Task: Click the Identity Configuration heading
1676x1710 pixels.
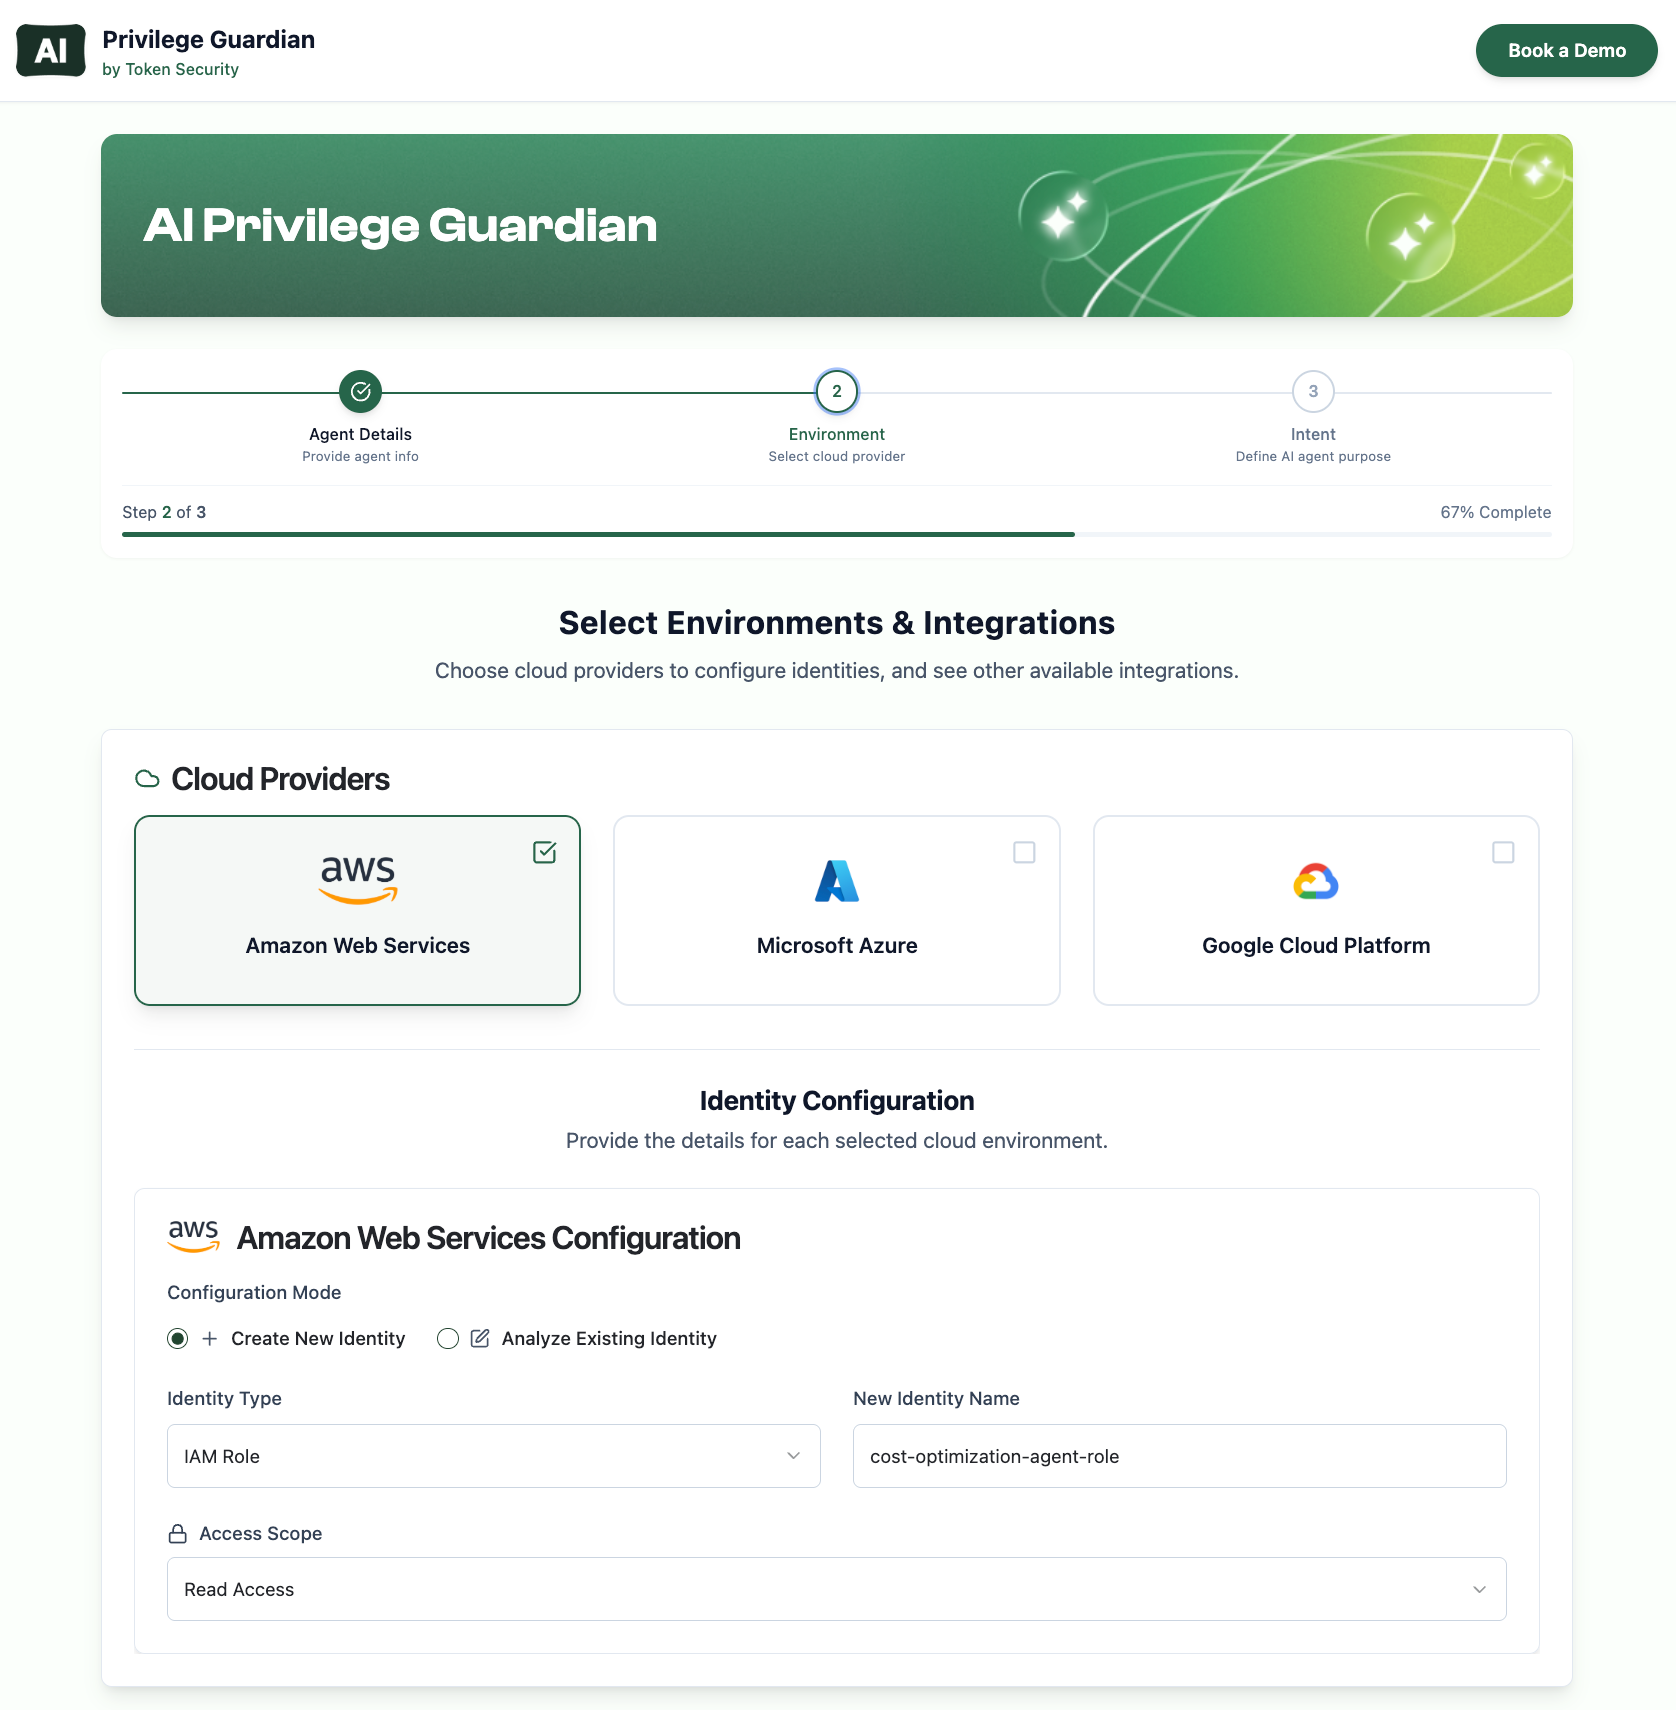Action: [x=837, y=1101]
